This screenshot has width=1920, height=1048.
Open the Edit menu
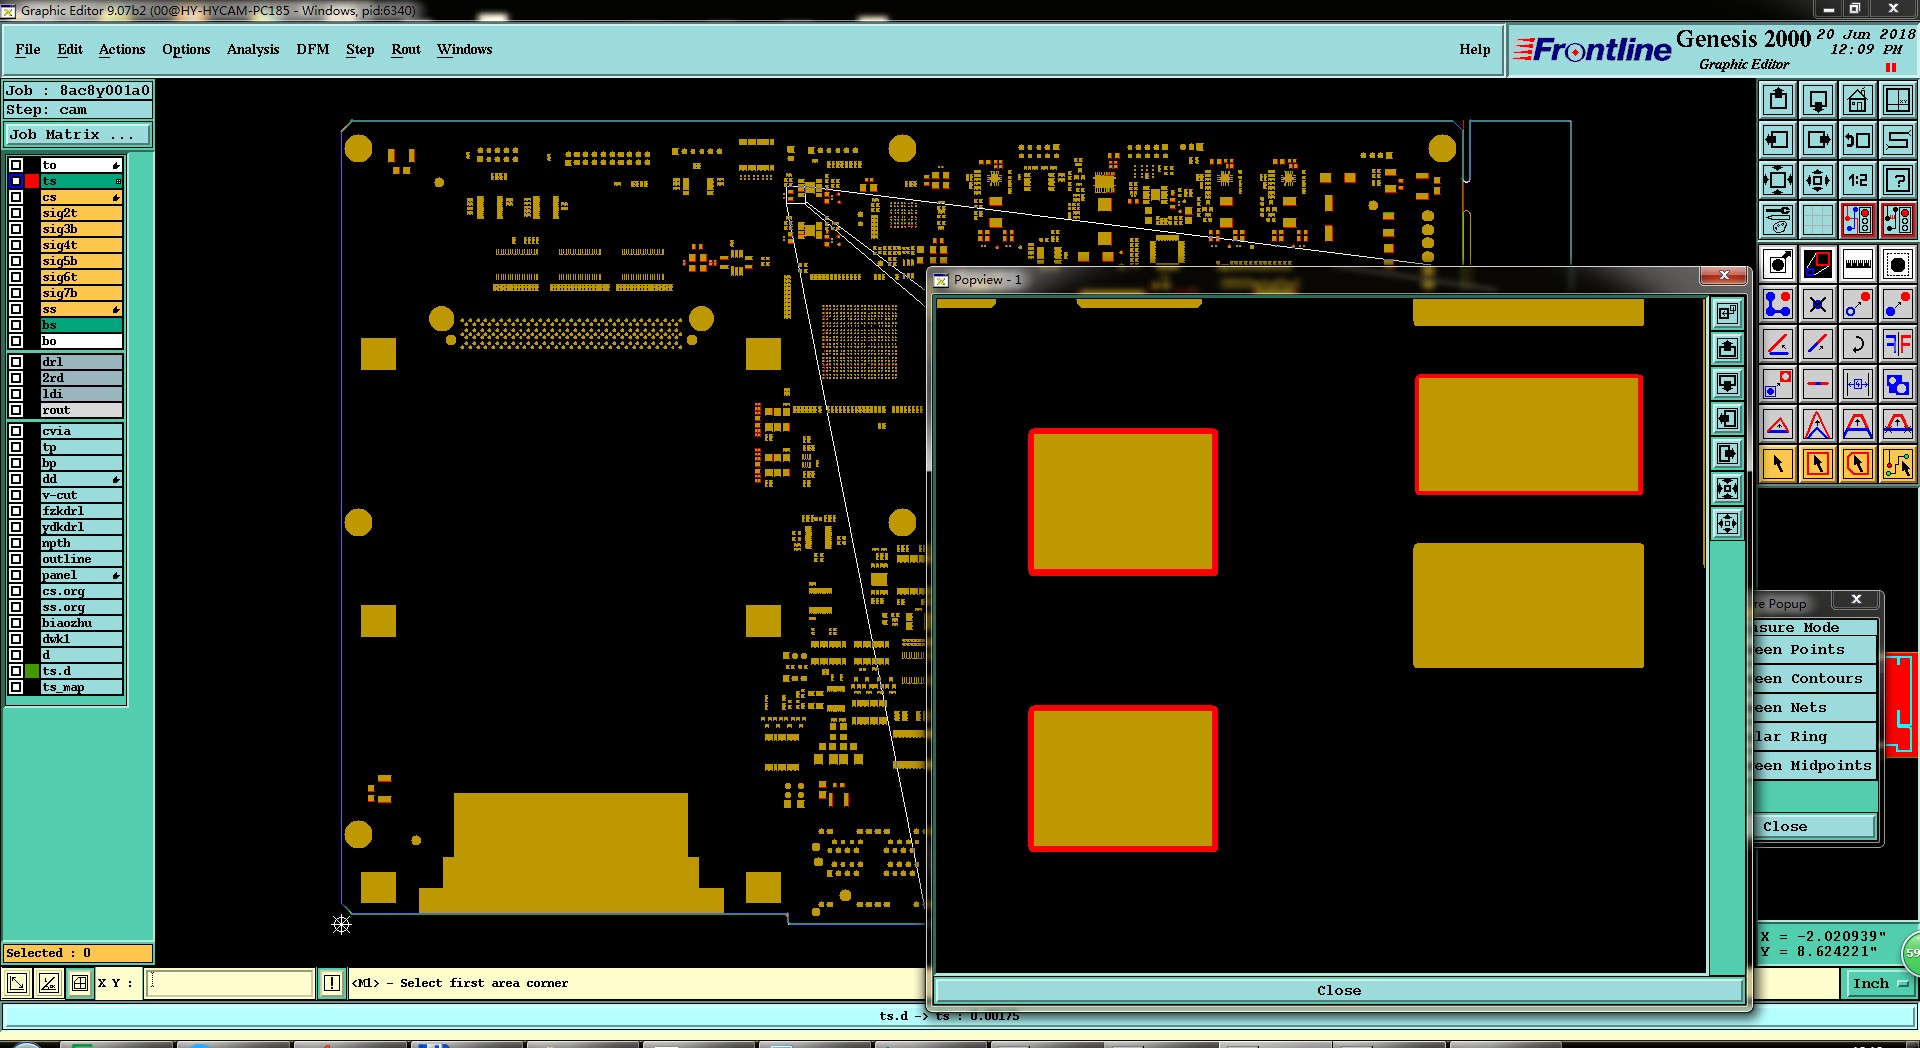tap(70, 49)
